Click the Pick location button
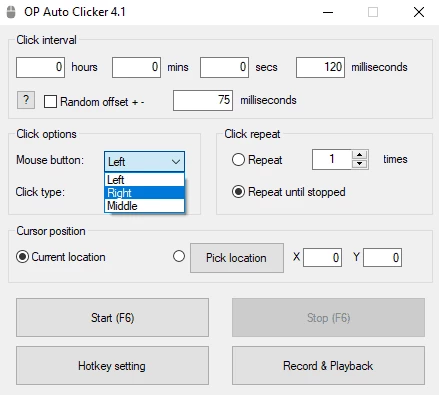Screen dimensions: 439x395 coord(237,258)
